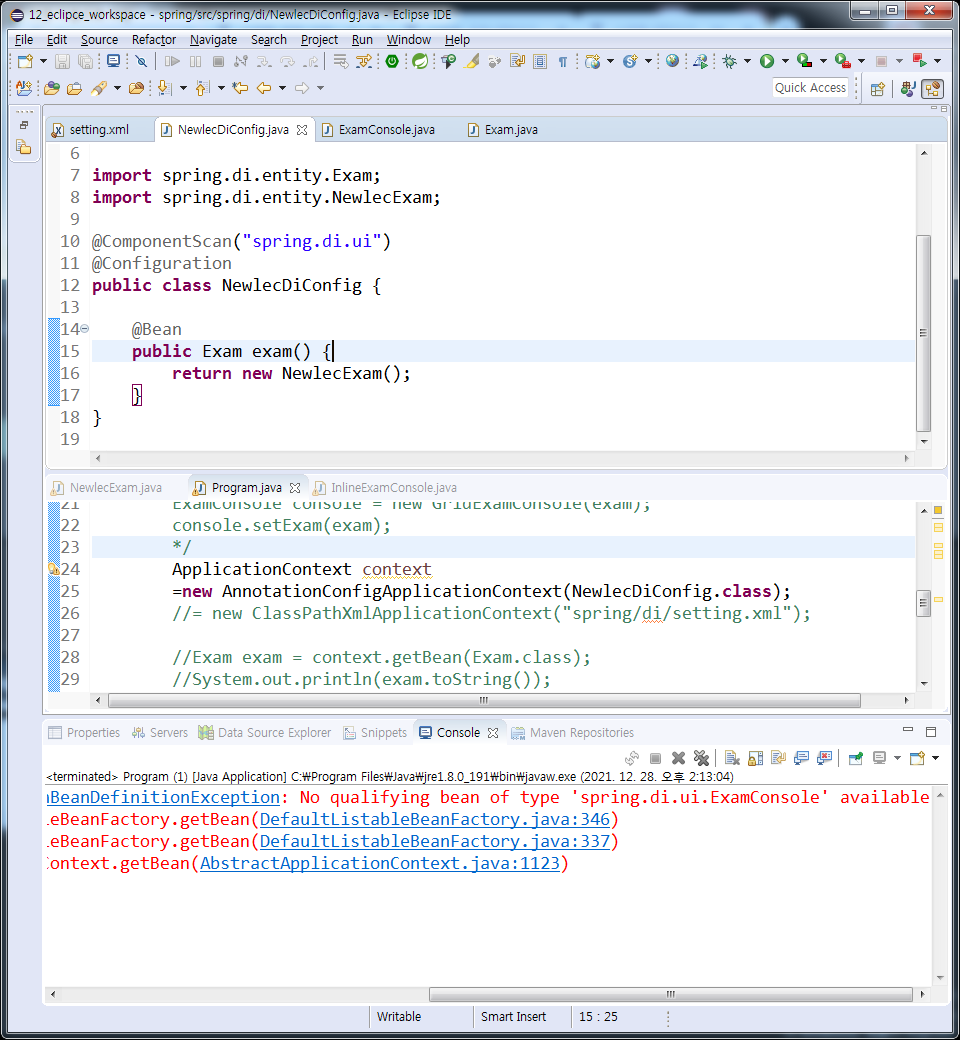Open the DefaultListableBeanFactory.java:337 link
960x1040 pixels.
pyautogui.click(x=435, y=842)
